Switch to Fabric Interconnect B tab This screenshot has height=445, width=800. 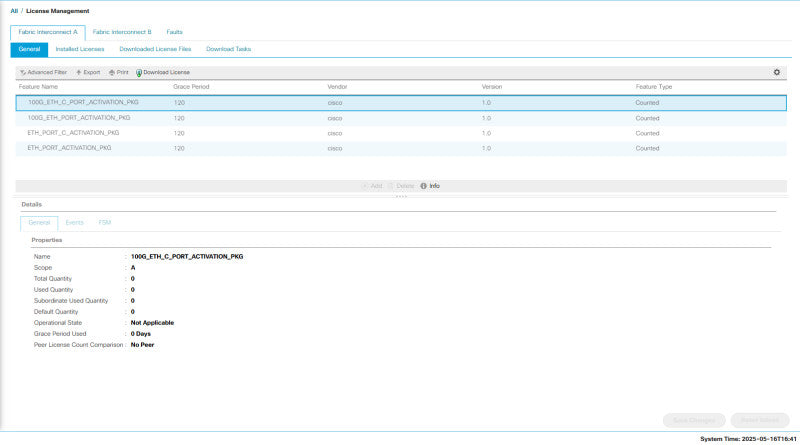coord(122,32)
